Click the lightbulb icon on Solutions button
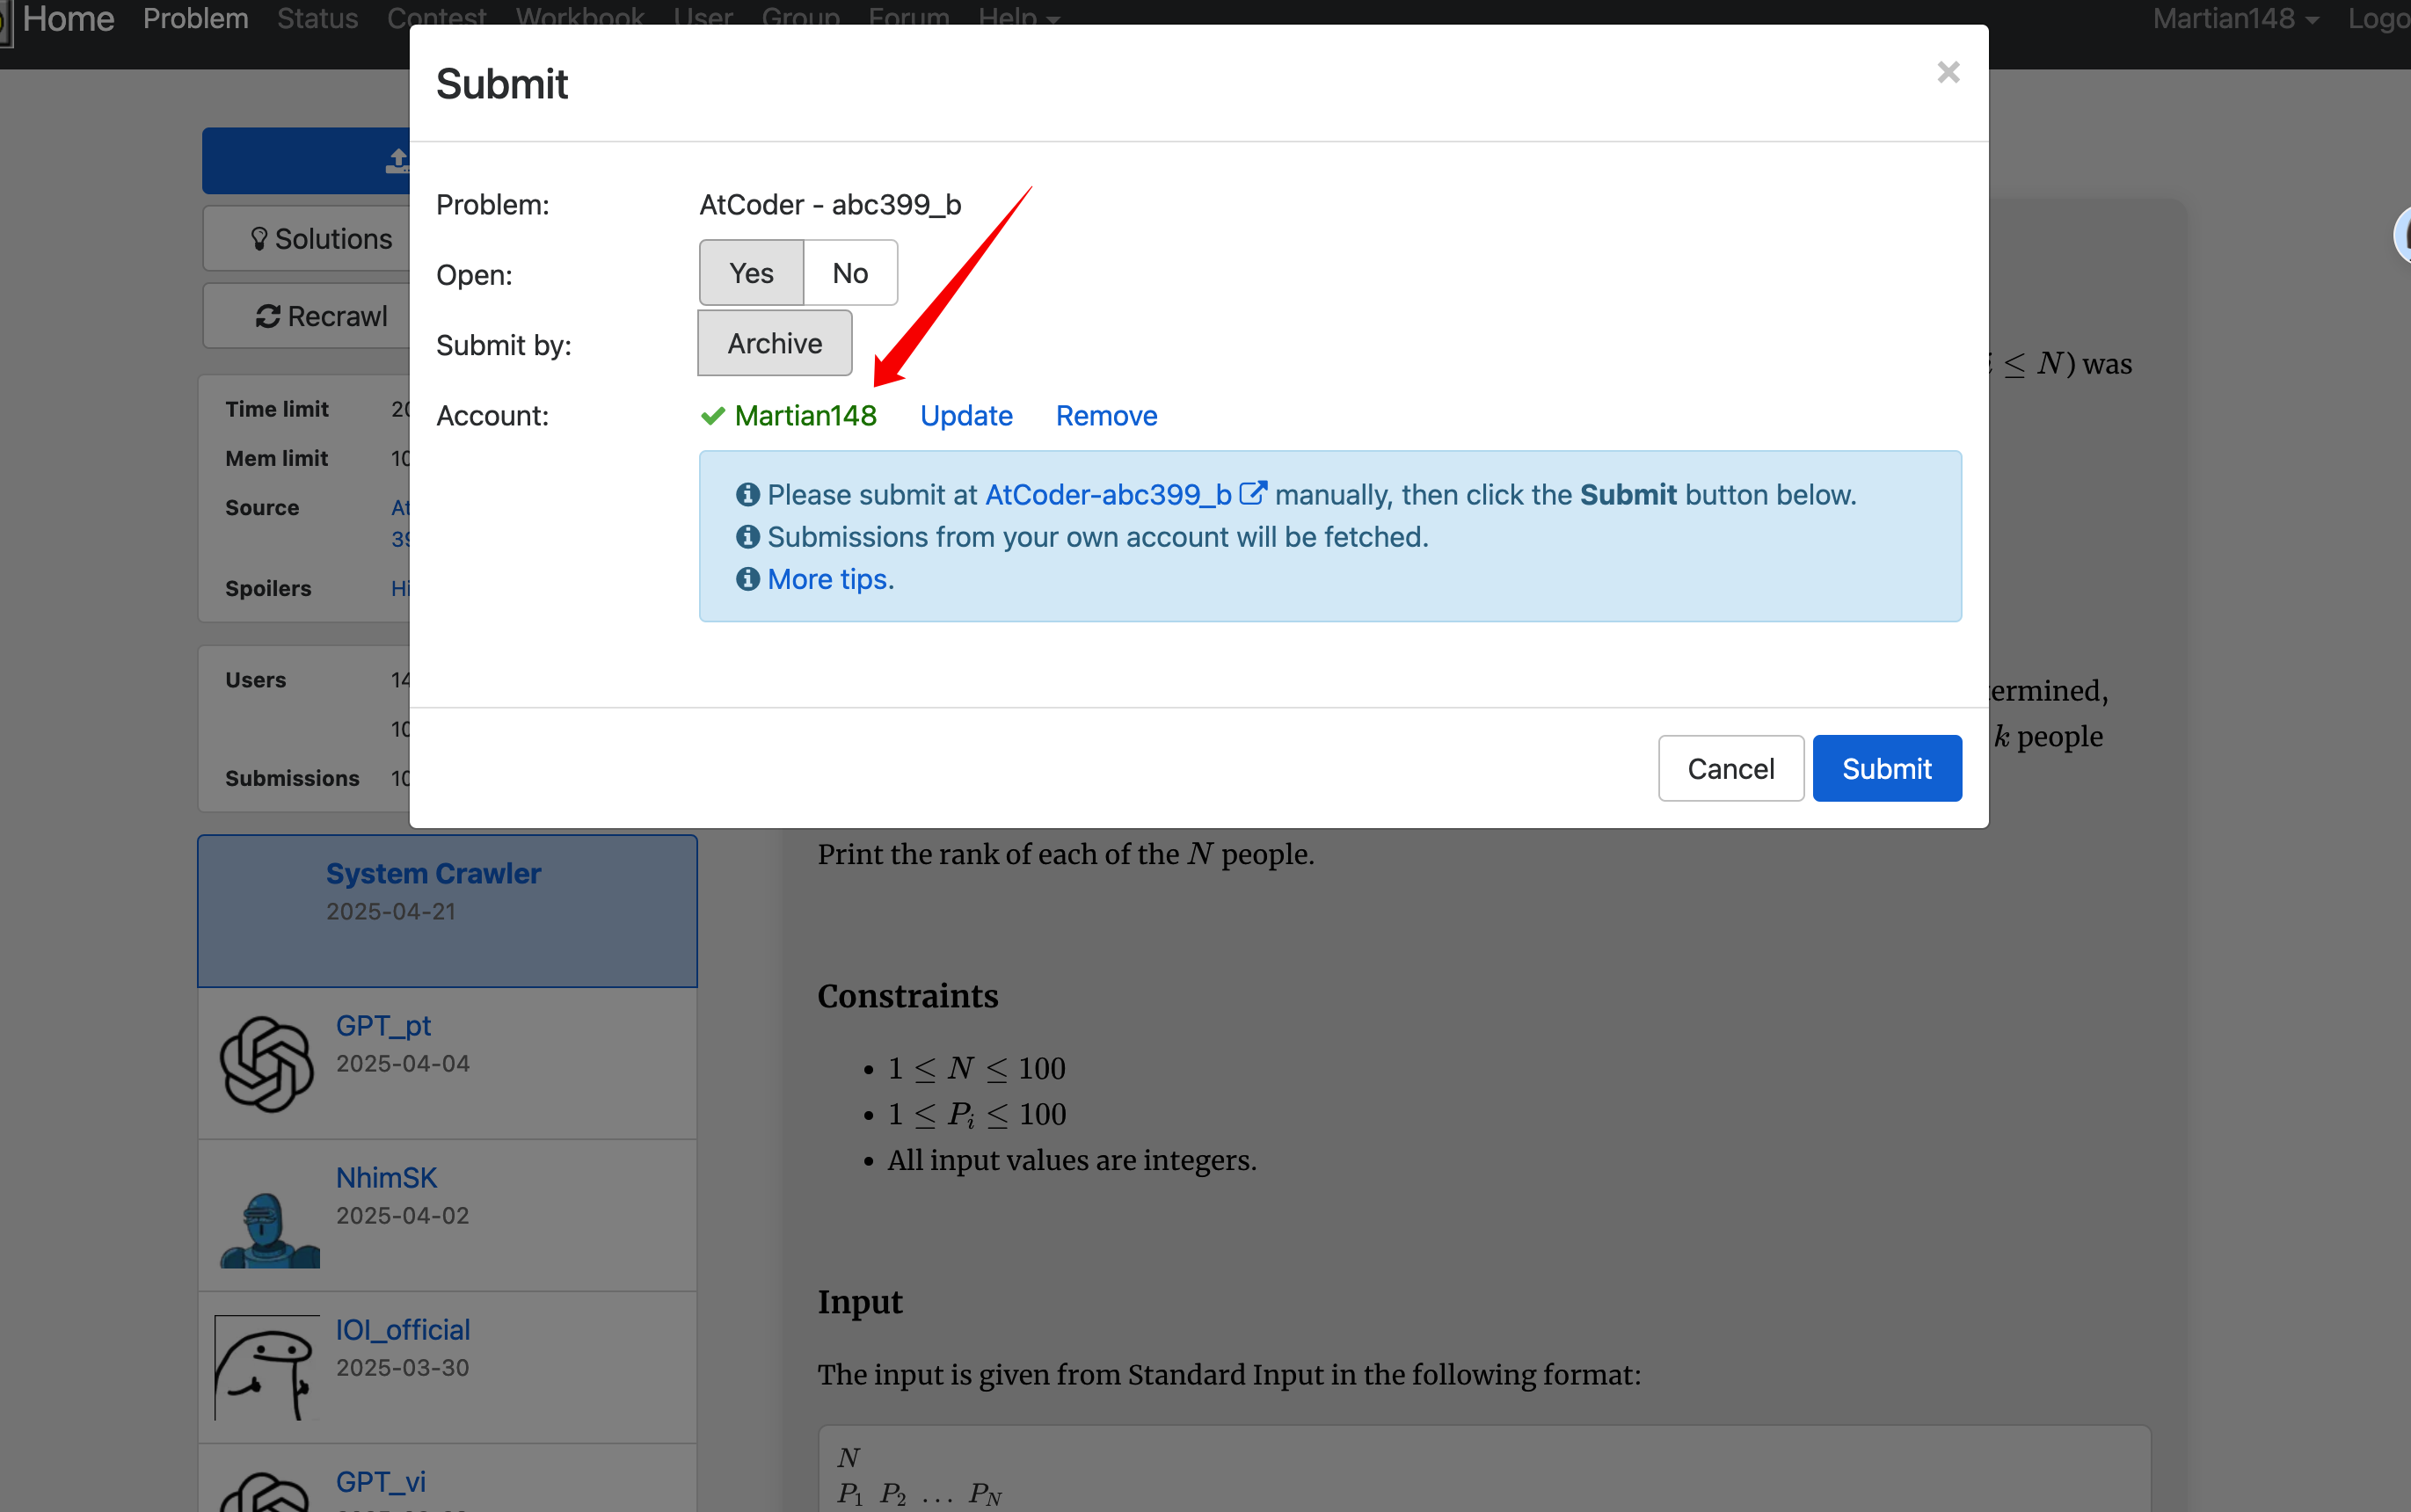The image size is (2411, 1512). tap(259, 239)
